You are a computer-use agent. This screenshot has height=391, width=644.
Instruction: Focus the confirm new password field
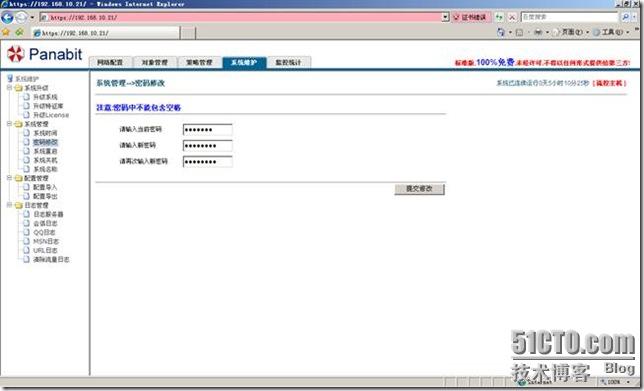tap(207, 161)
